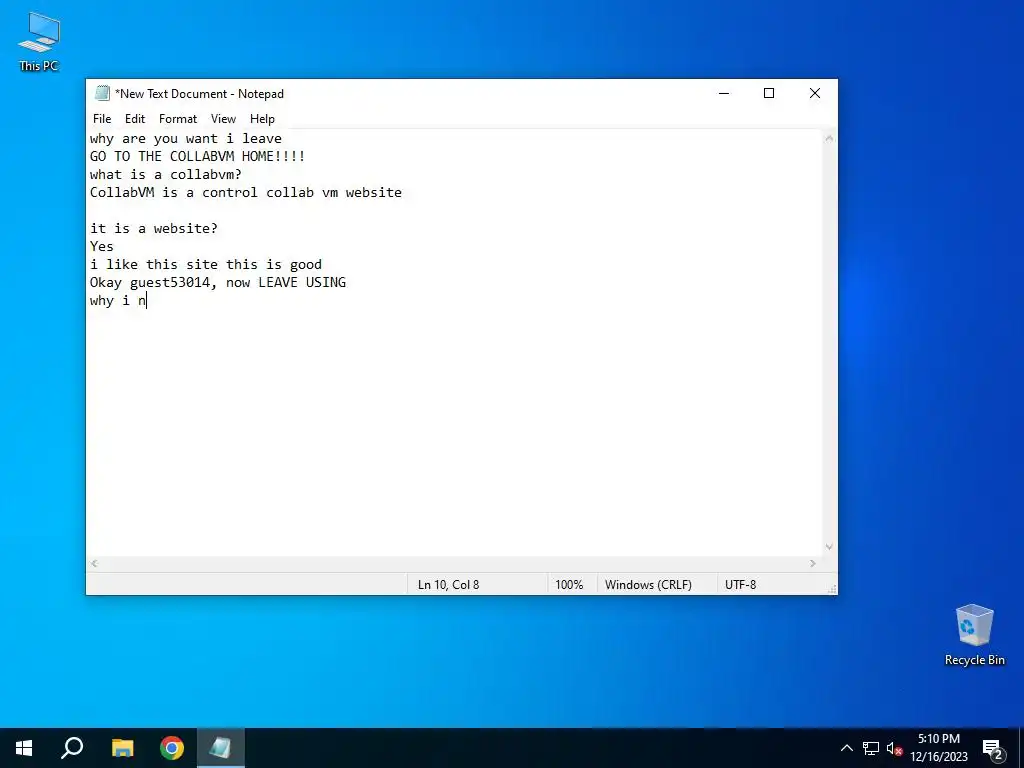This screenshot has width=1024, height=768.
Task: Select the Notepad taskbar button
Action: click(x=220, y=748)
